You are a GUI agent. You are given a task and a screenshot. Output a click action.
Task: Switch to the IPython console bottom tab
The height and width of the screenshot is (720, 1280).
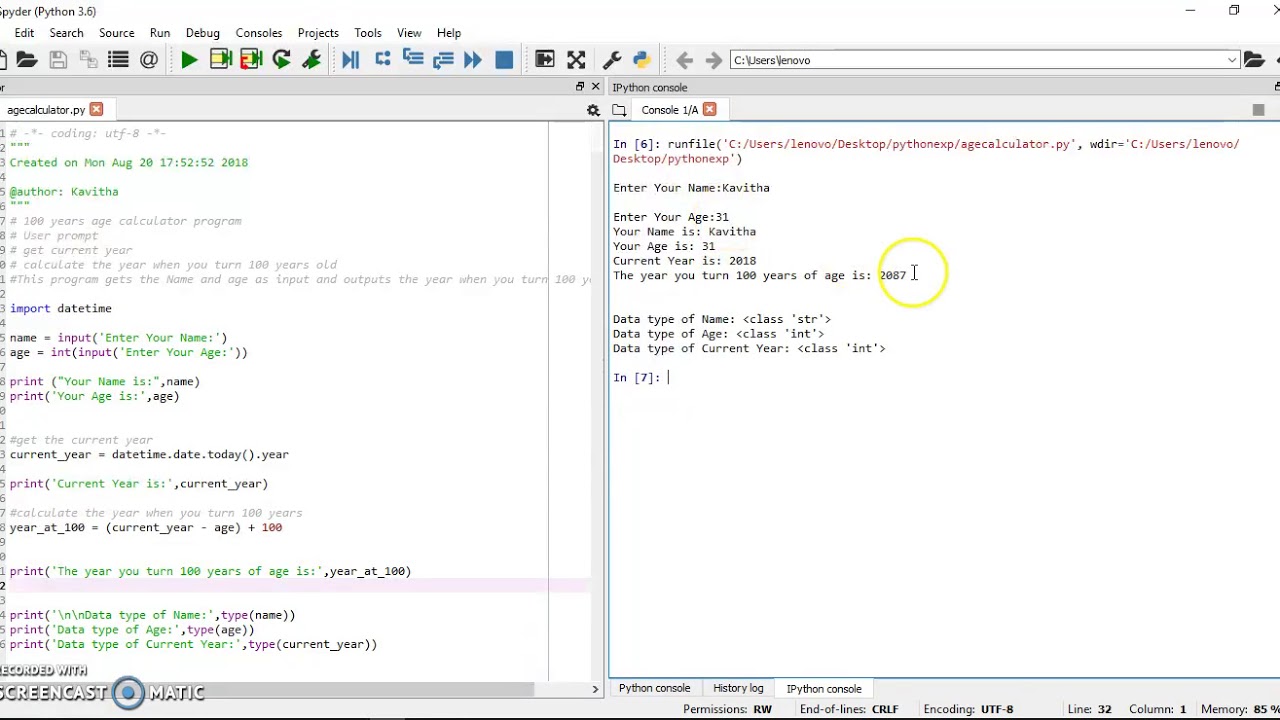point(824,688)
